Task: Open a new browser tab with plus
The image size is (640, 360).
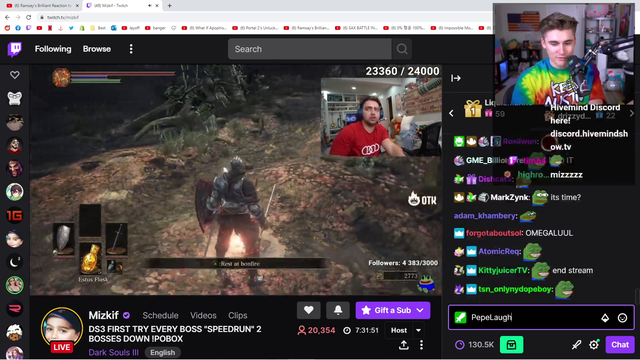Action: 169,6
